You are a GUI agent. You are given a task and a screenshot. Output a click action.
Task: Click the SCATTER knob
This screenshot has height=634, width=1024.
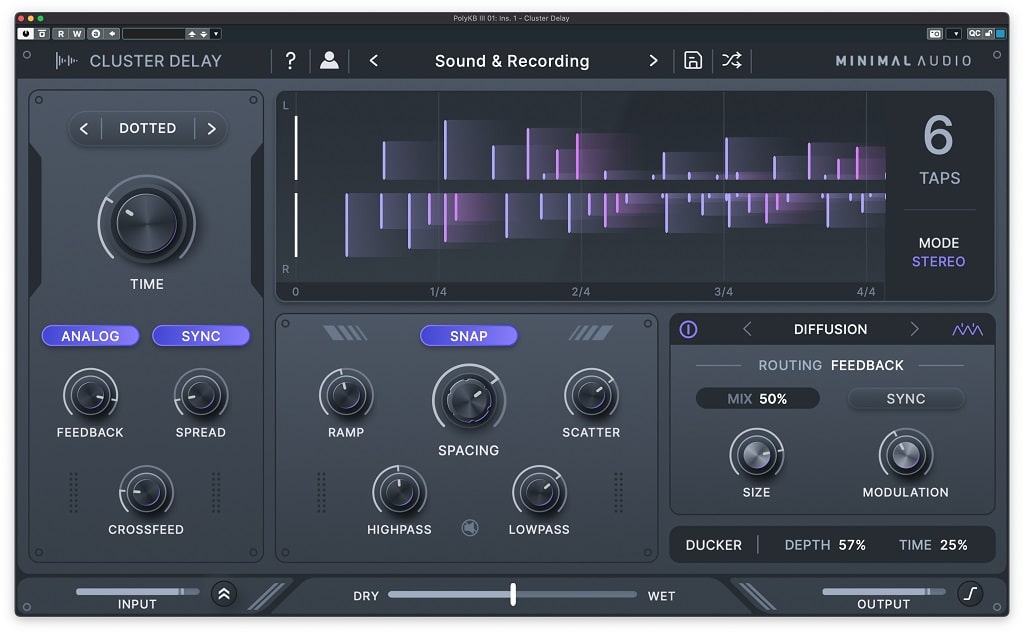point(591,394)
